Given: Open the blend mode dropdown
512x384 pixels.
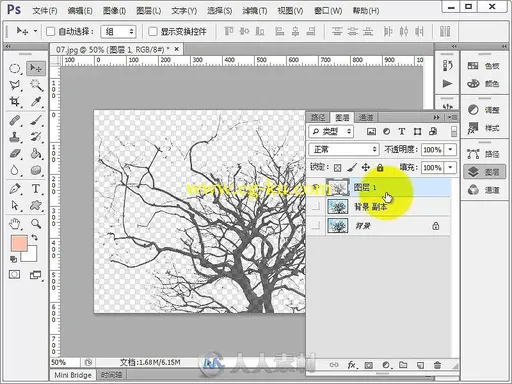Looking at the screenshot, I should point(344,149).
